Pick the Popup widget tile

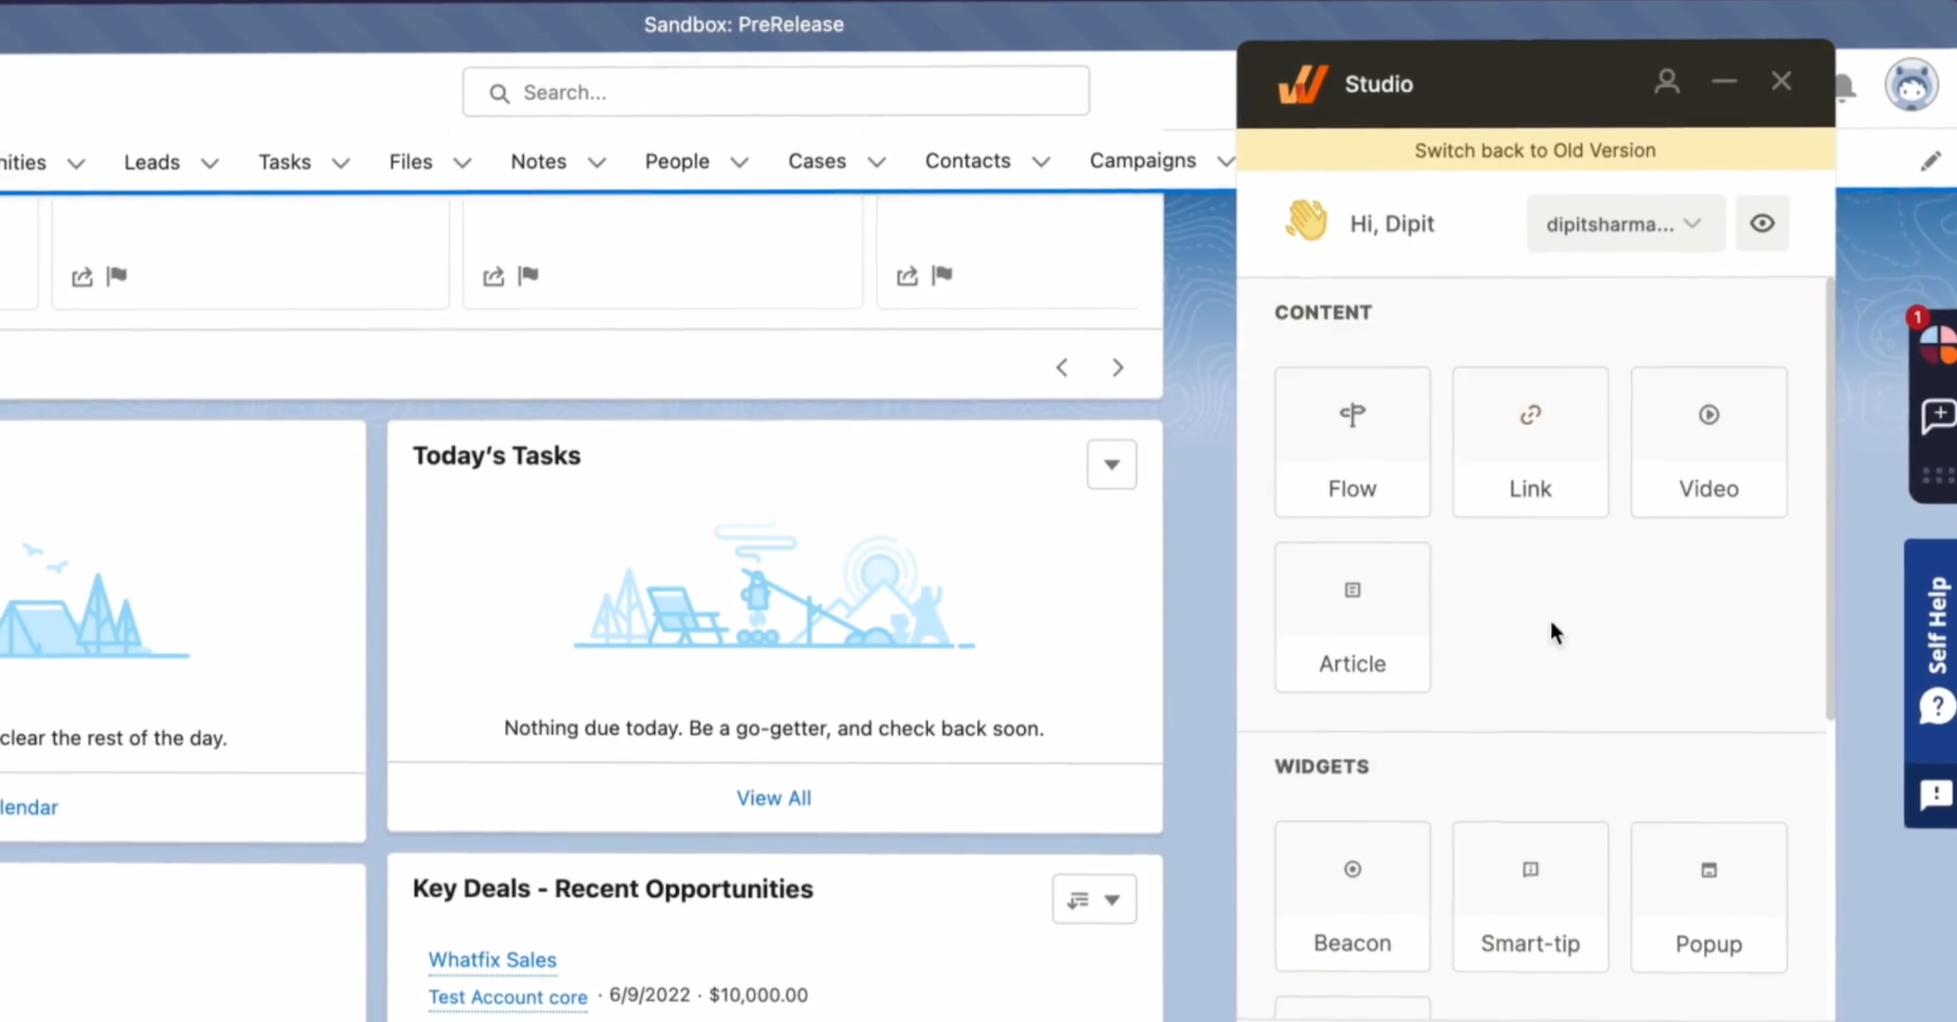click(1708, 897)
